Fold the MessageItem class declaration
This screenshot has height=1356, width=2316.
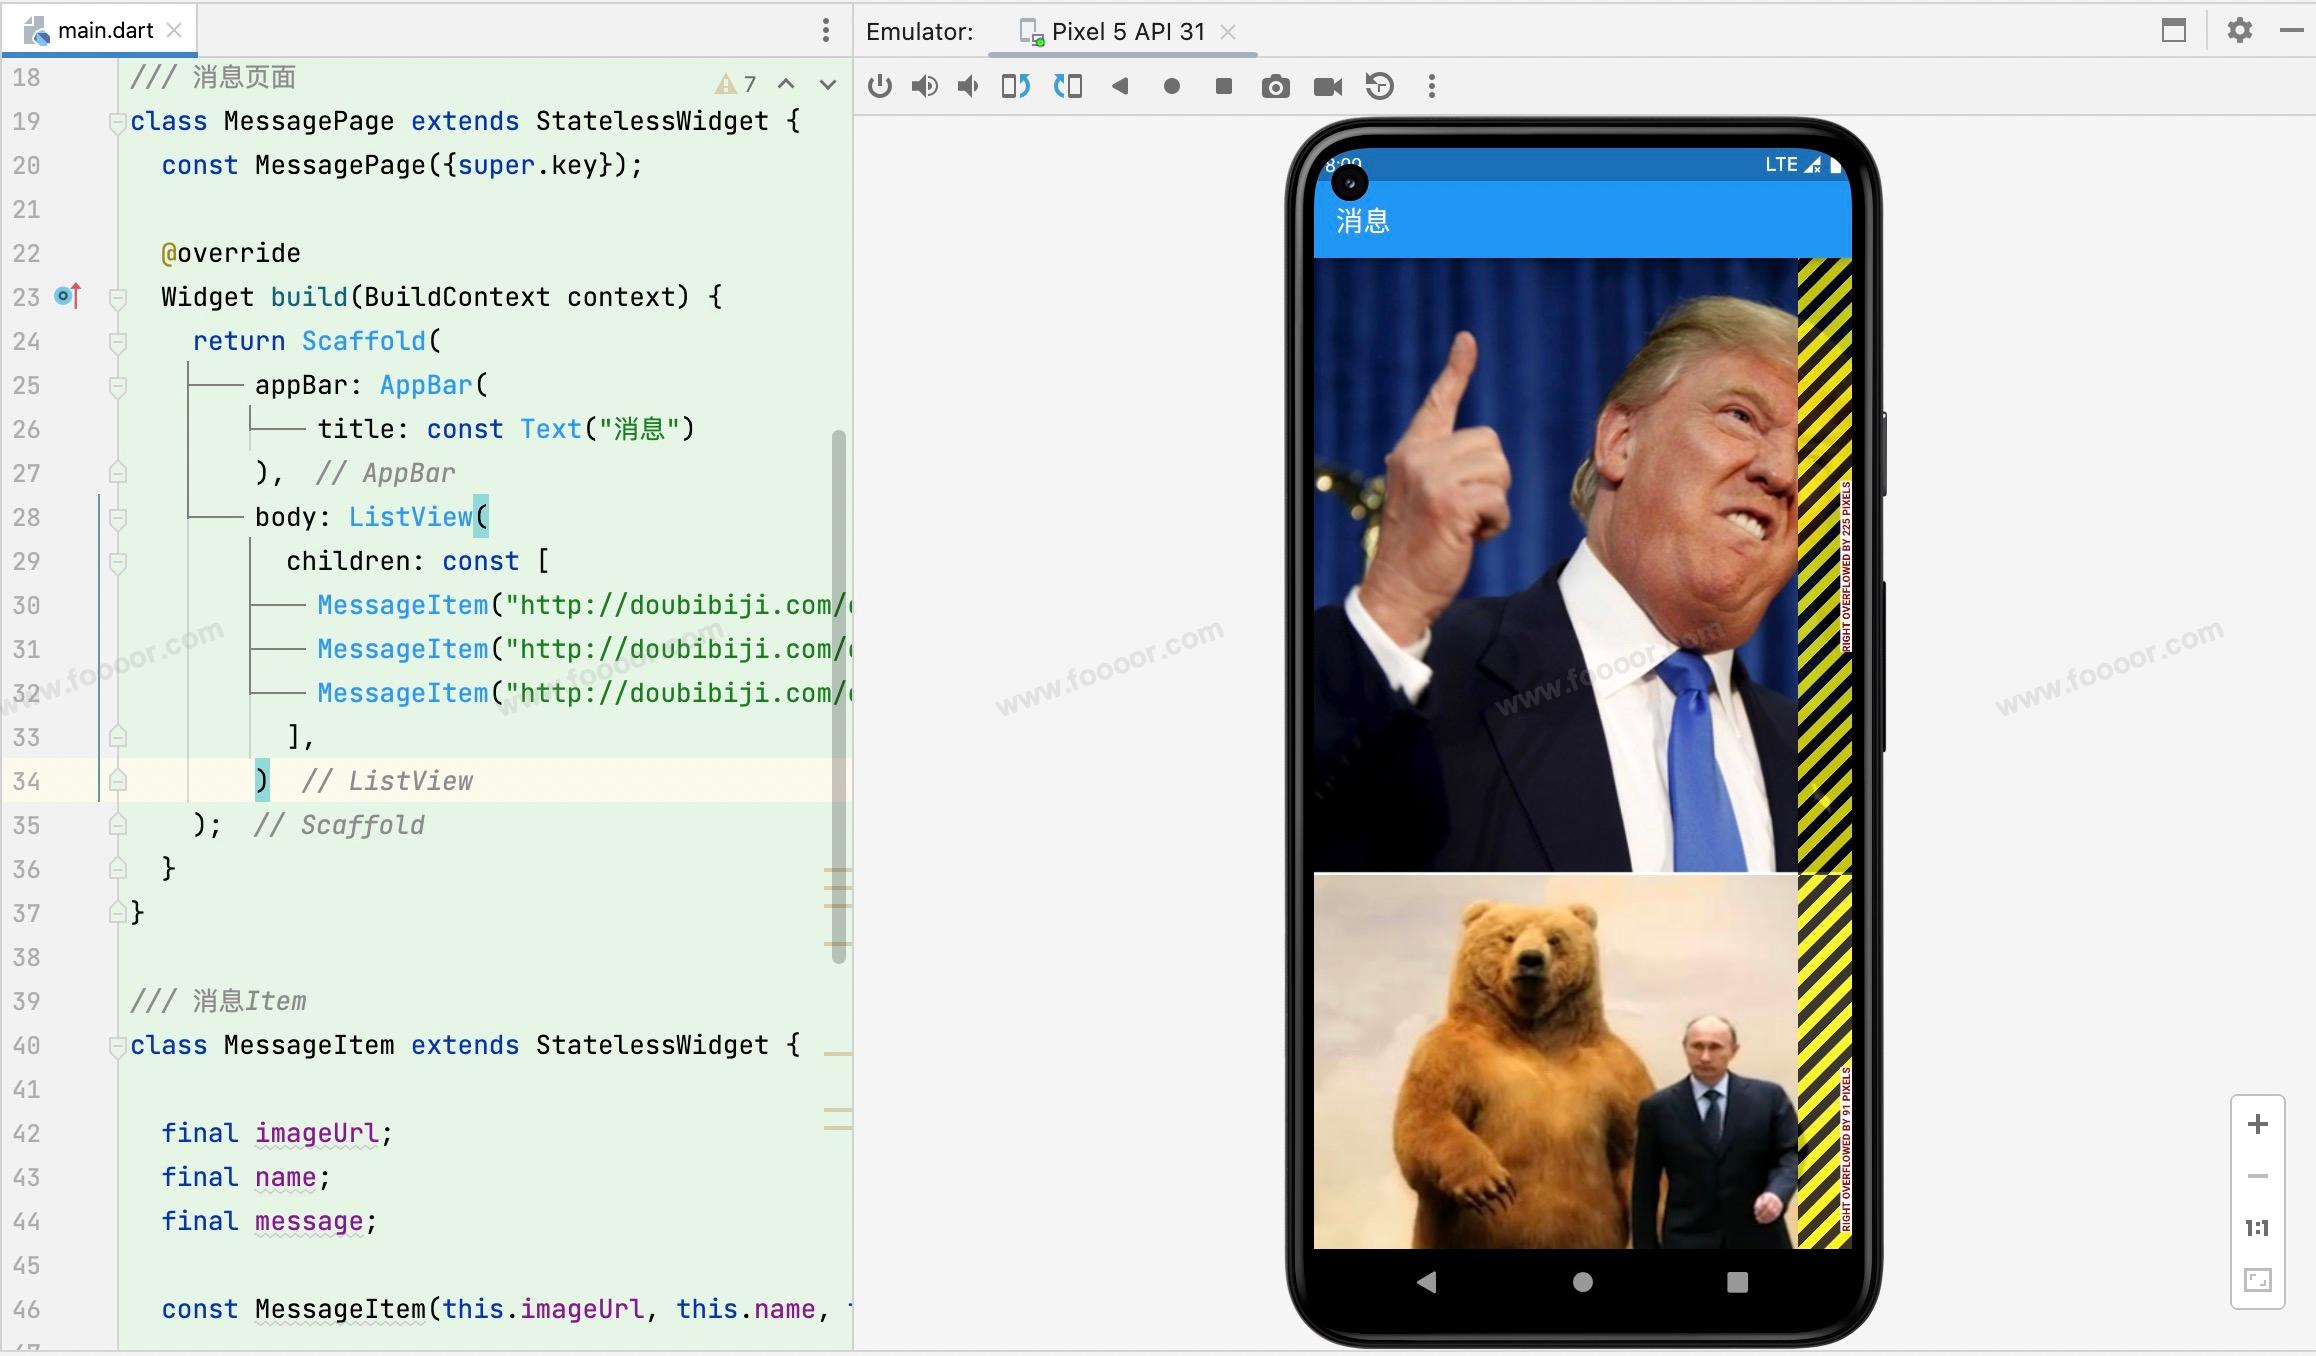tap(116, 1046)
